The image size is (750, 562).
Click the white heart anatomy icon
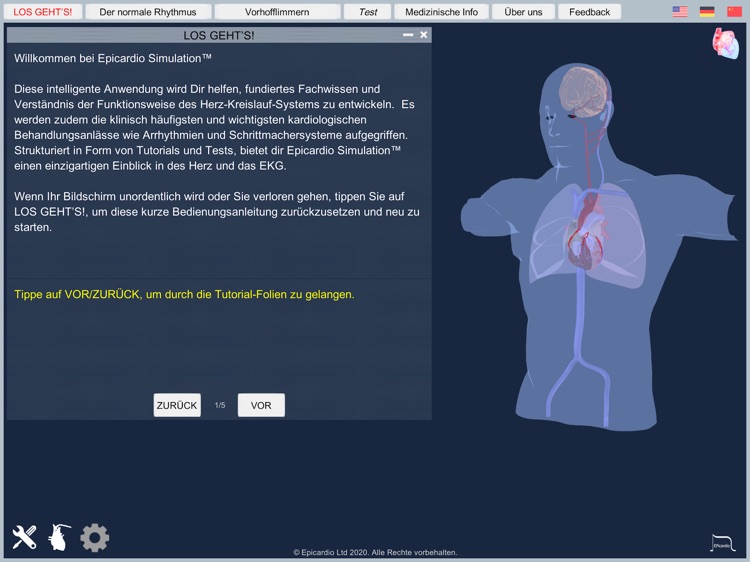coord(59,537)
